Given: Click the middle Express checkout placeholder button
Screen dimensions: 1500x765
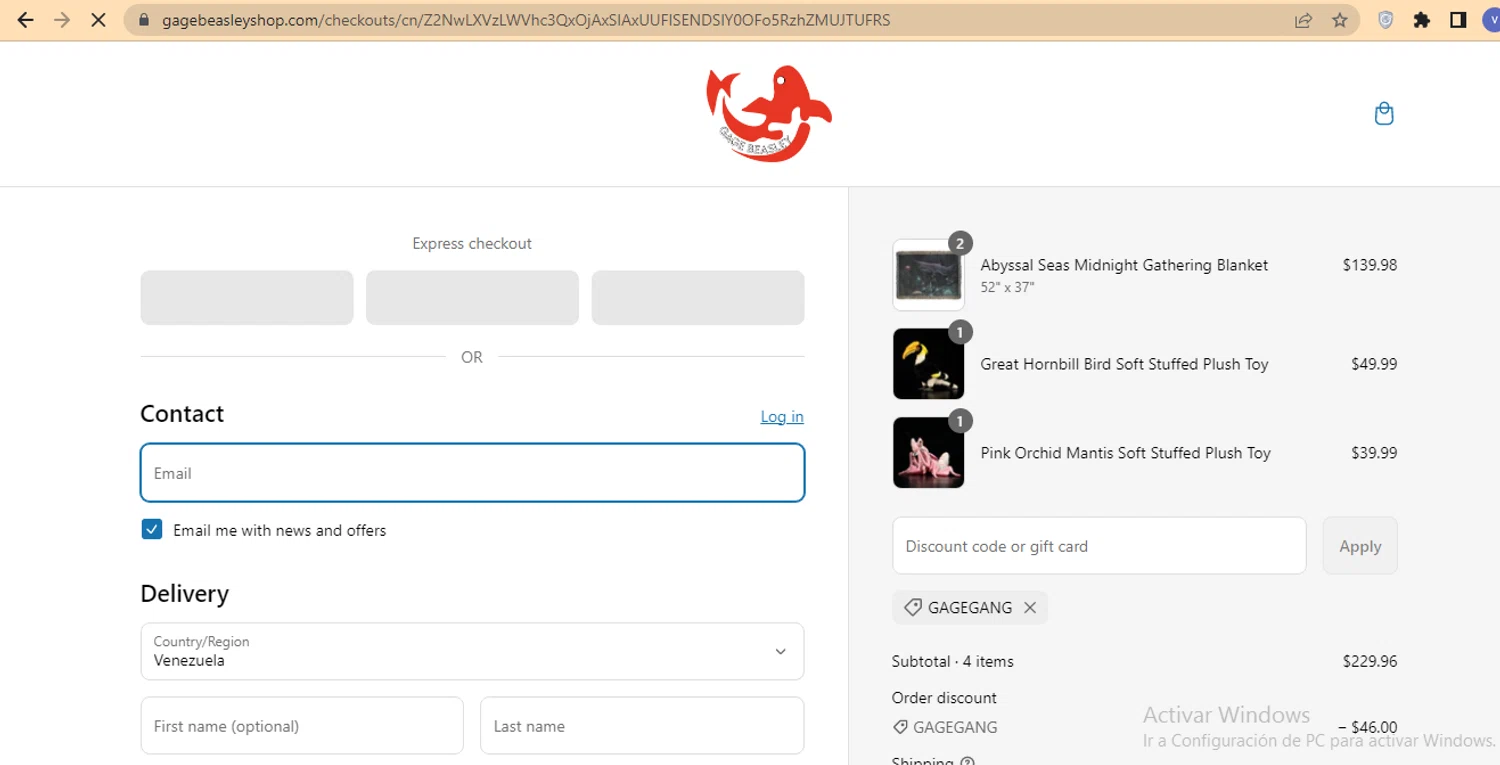Looking at the screenshot, I should 472,298.
